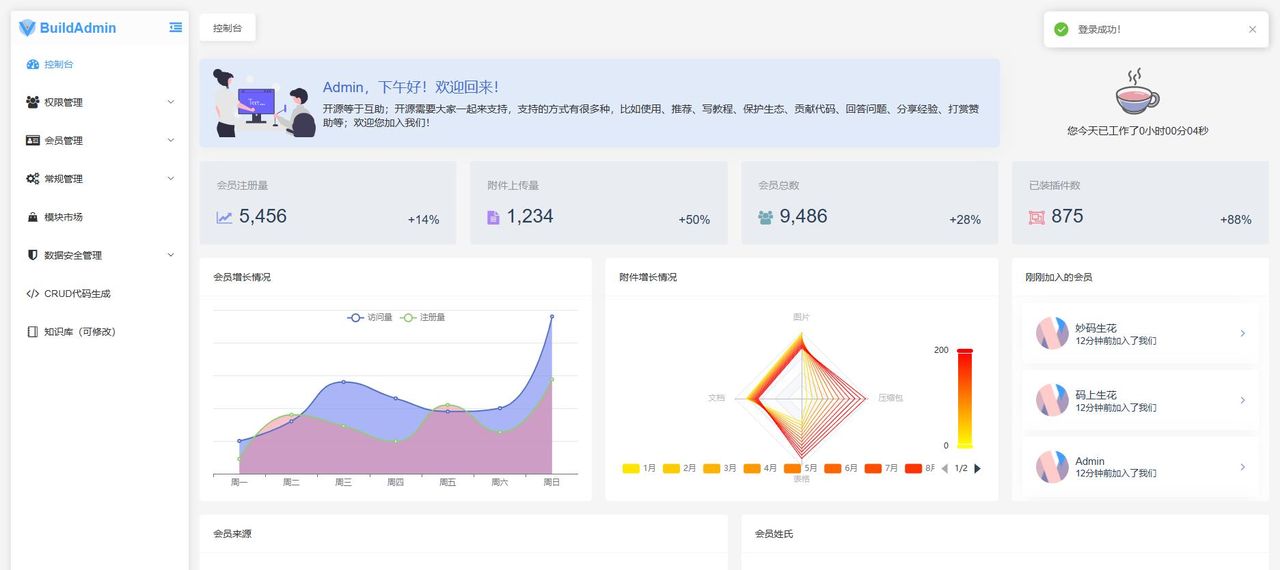Toggle the 注册量 series in chart legend
Screen dimensions: 1280x570
point(422,317)
